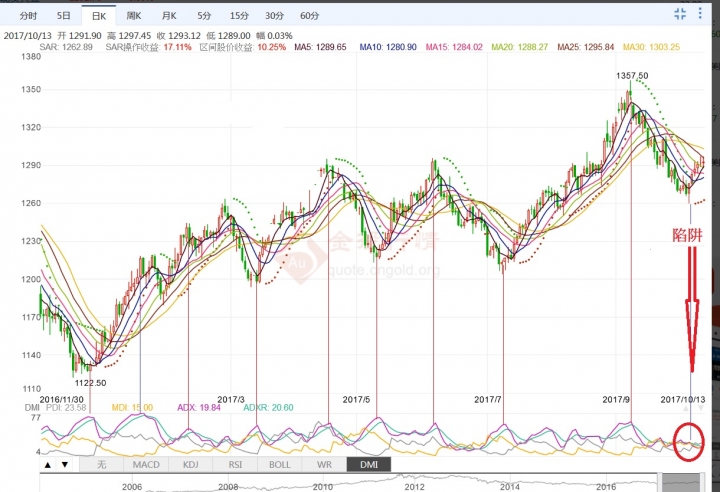Enable the MACD indicator
Image resolution: width=720 pixels, height=492 pixels.
[146, 465]
